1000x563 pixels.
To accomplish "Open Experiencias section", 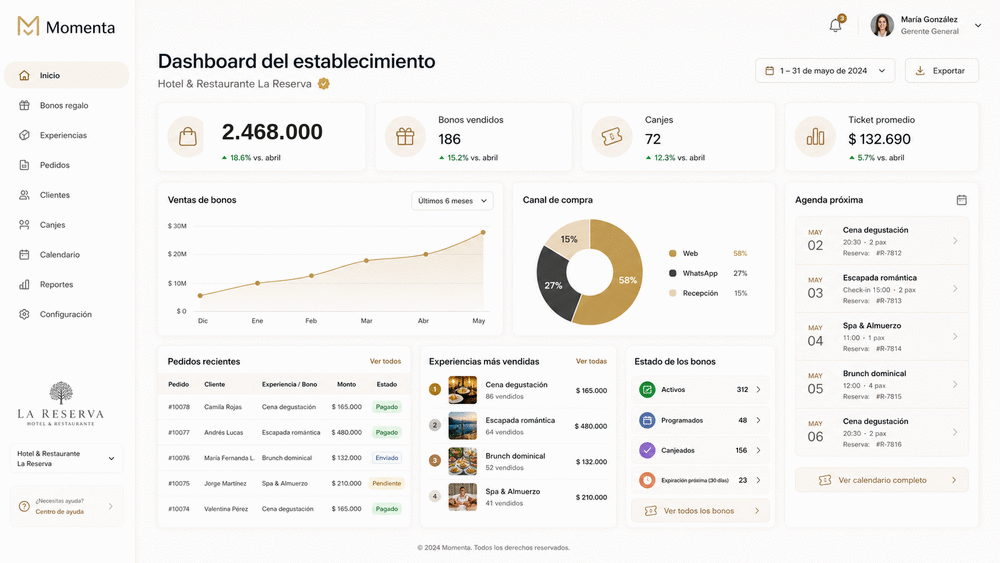I will click(x=66, y=135).
